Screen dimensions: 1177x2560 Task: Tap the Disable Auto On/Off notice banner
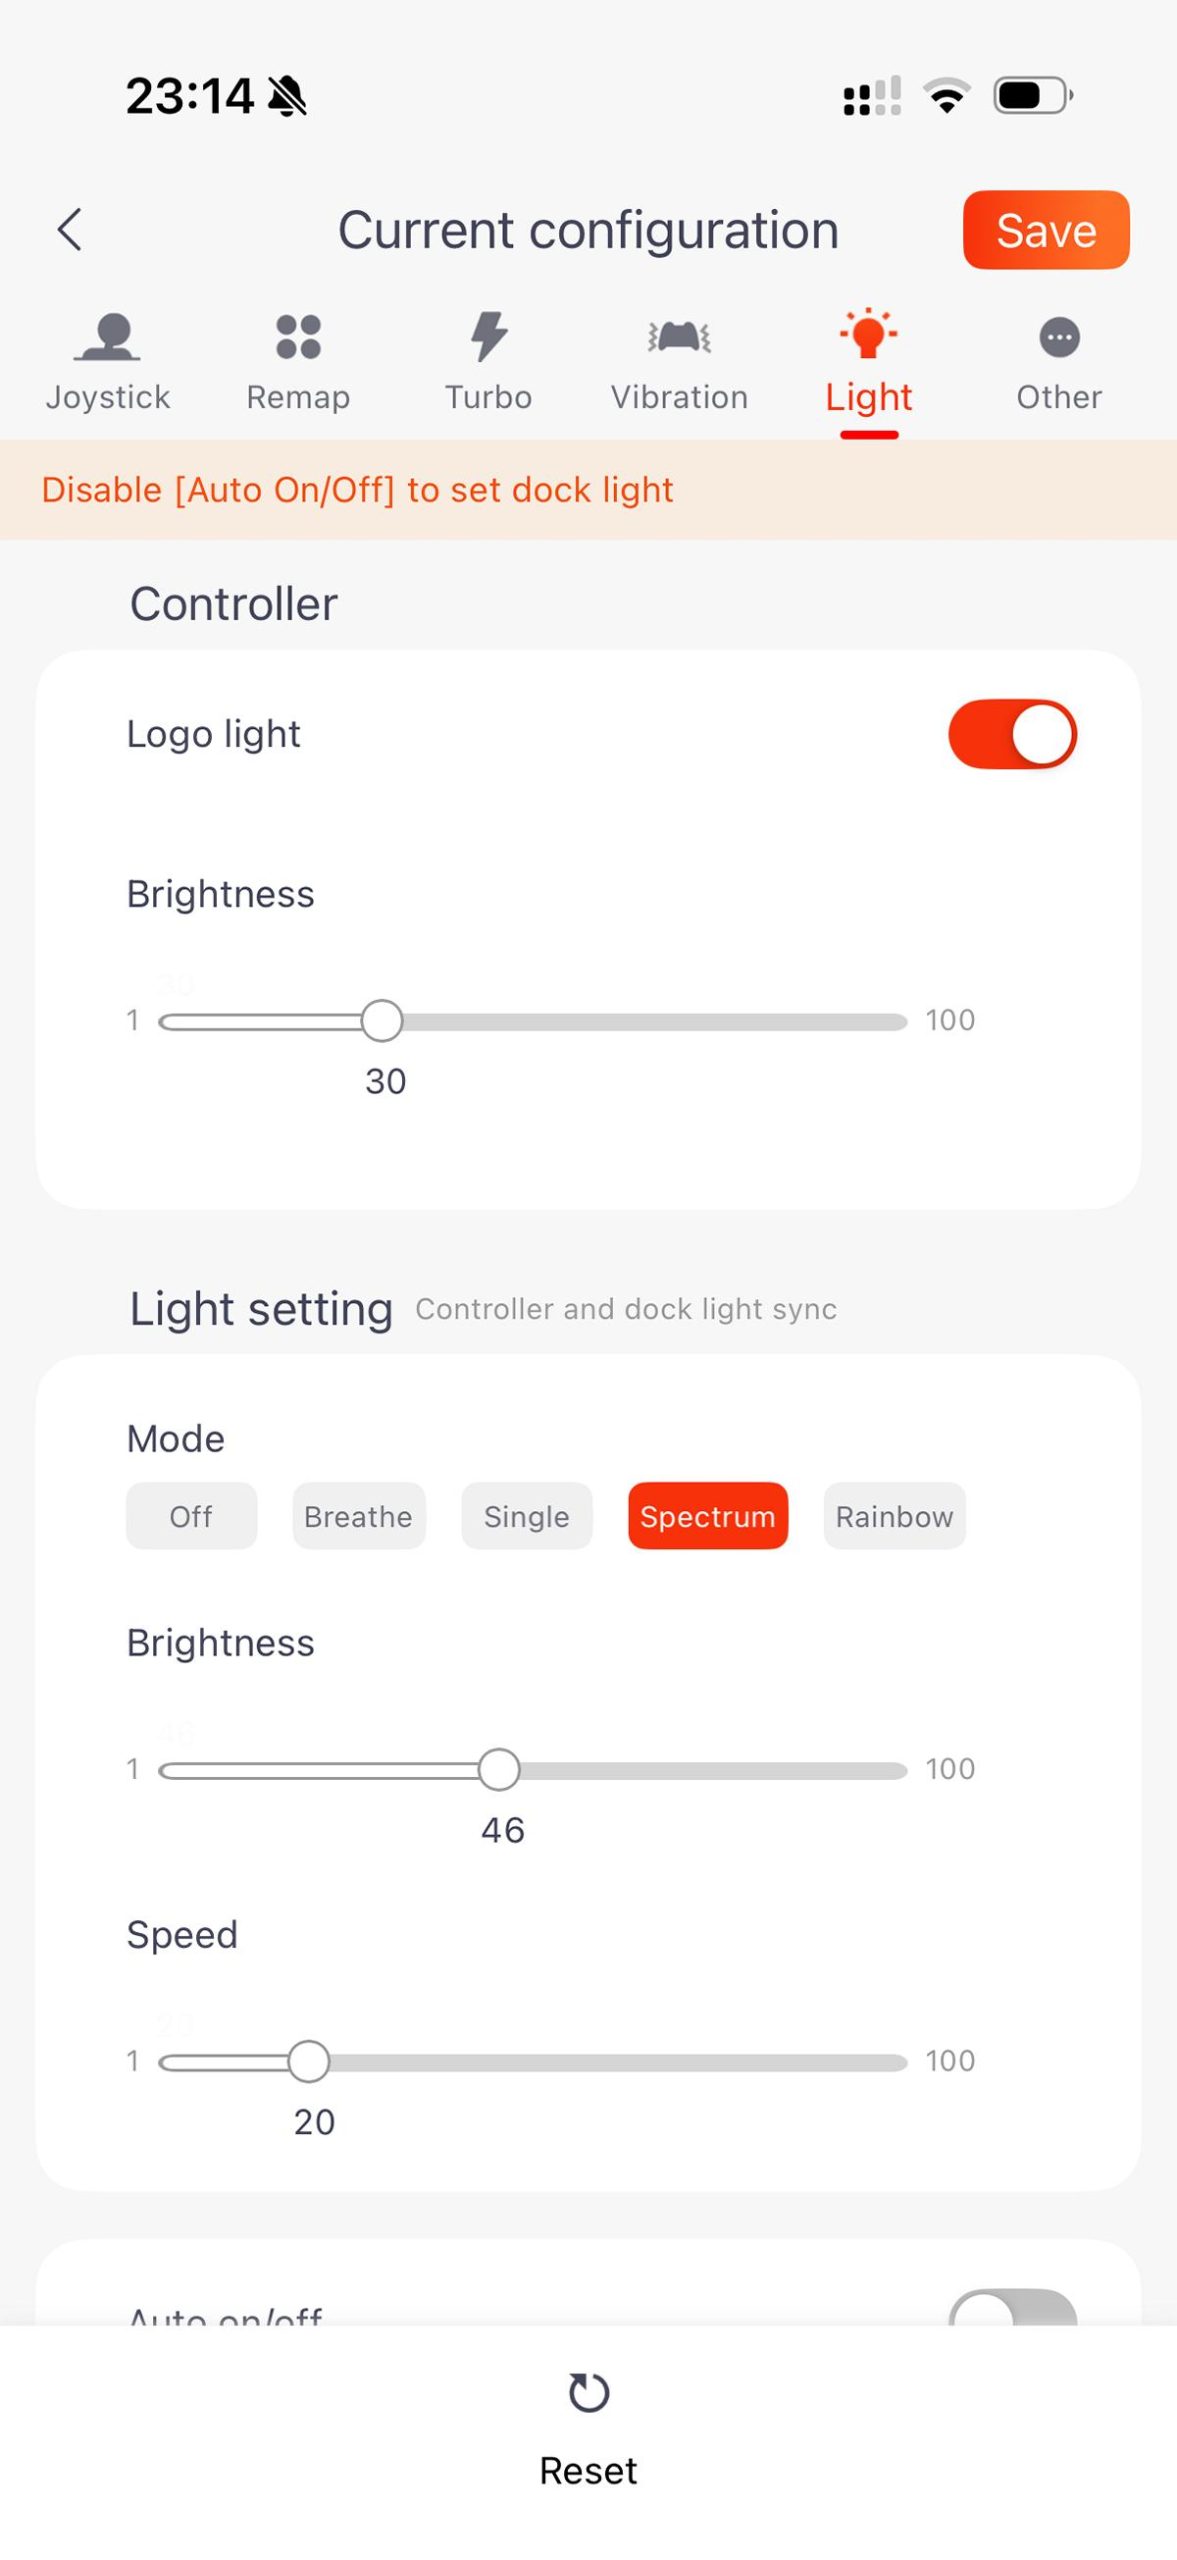click(x=588, y=489)
